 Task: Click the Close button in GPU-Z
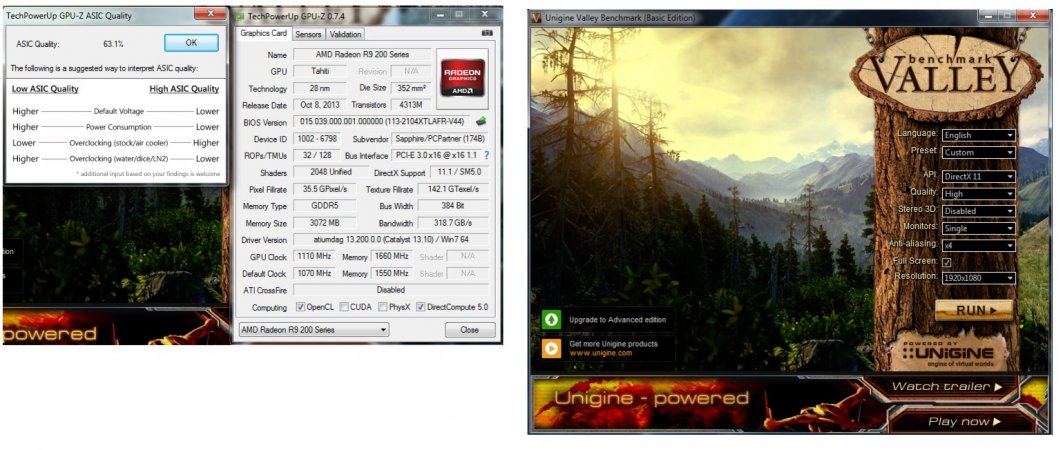point(469,330)
